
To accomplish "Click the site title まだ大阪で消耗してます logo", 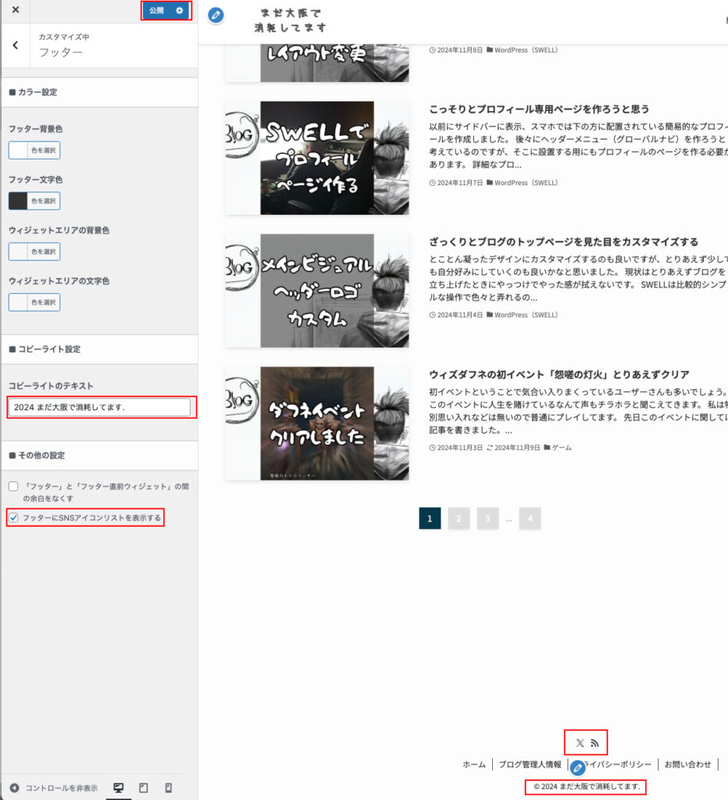I will (x=290, y=20).
